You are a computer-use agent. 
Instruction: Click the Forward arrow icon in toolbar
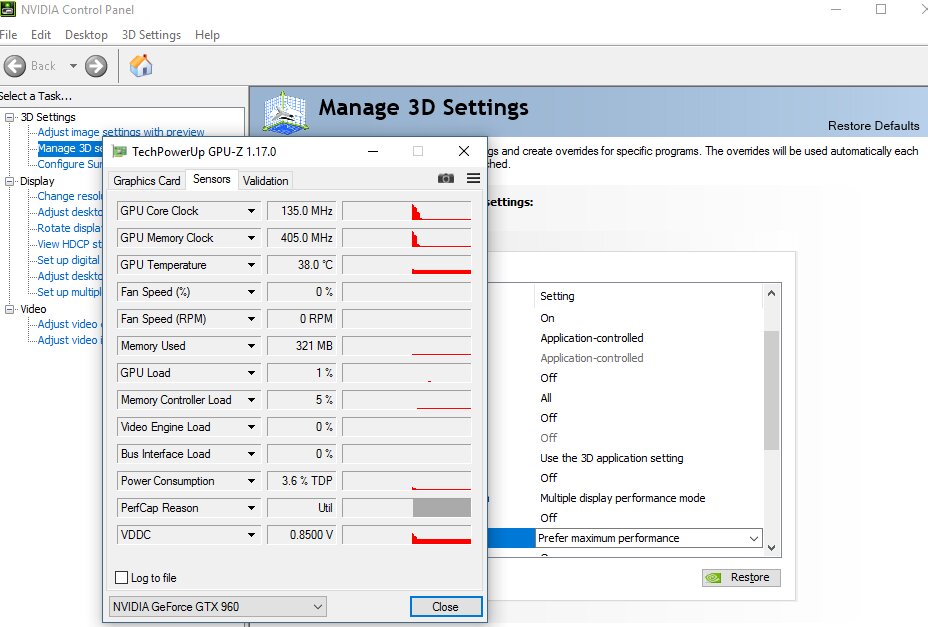[96, 66]
